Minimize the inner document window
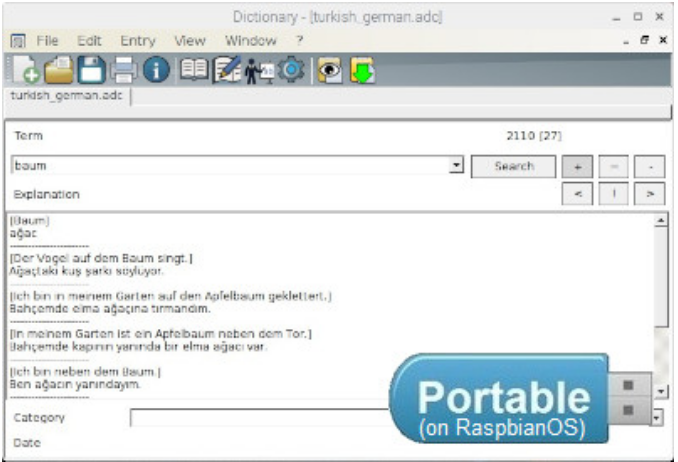The height and width of the screenshot is (462, 678). 626,42
